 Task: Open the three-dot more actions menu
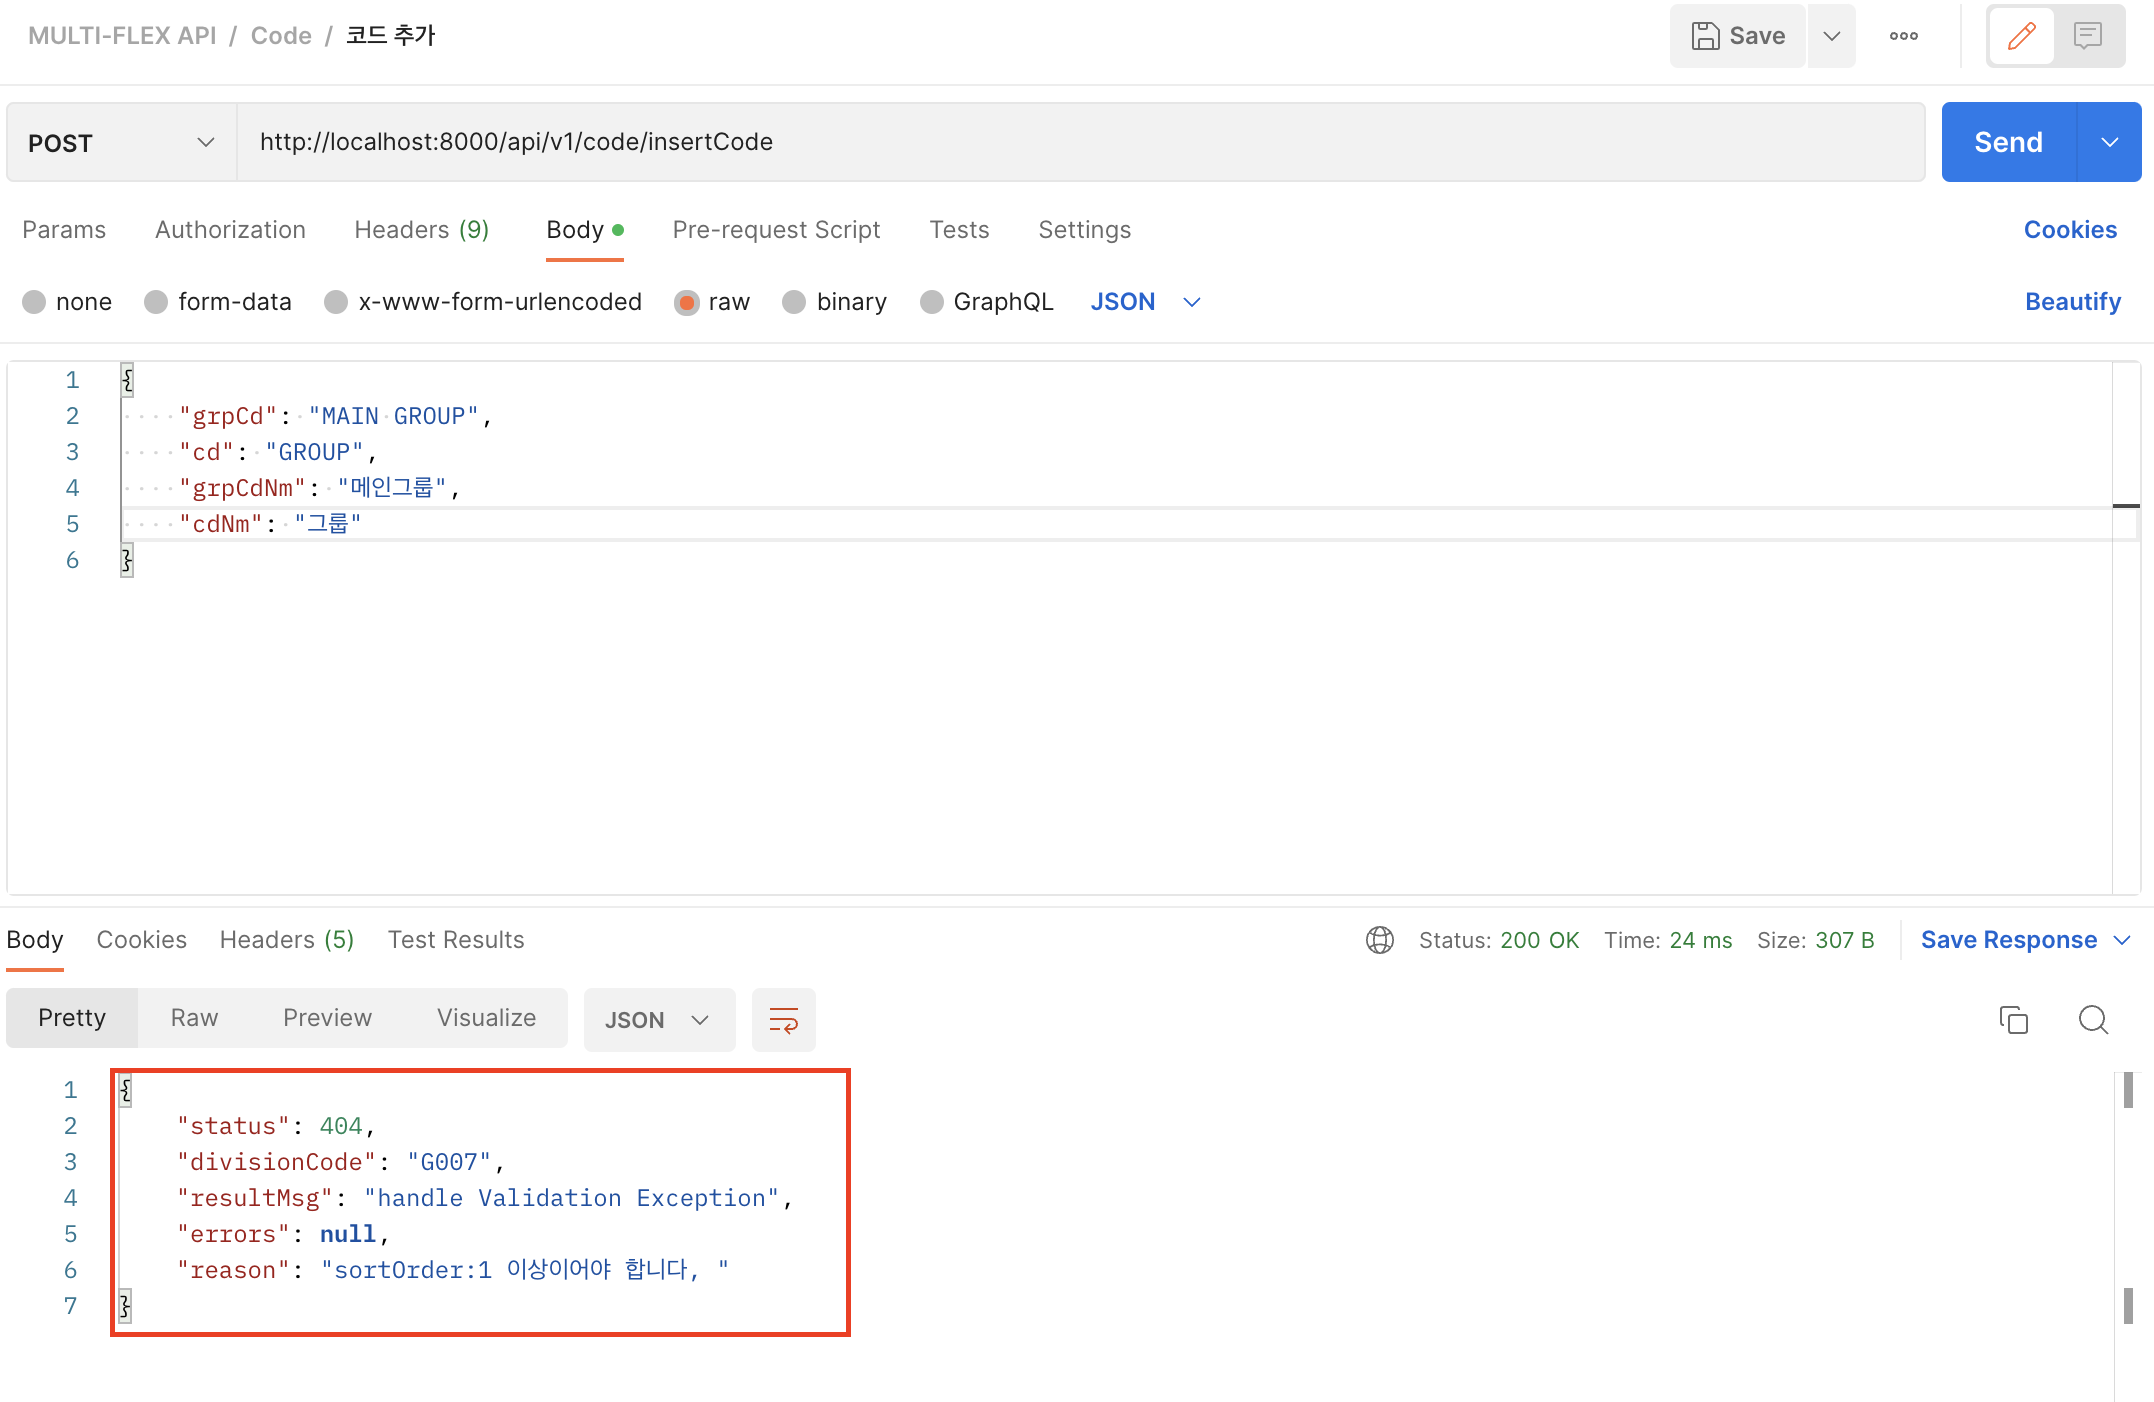1903,36
